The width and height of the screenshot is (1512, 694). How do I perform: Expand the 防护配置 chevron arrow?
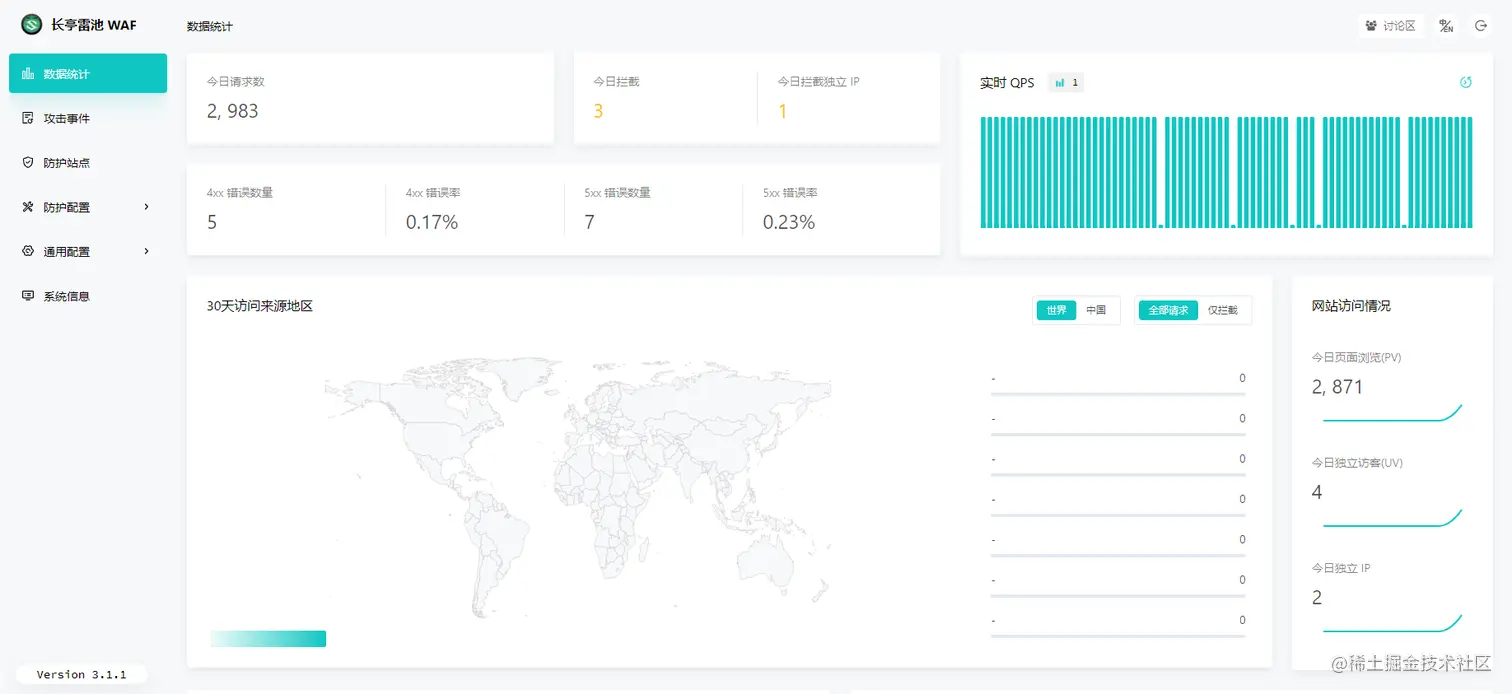(x=147, y=207)
